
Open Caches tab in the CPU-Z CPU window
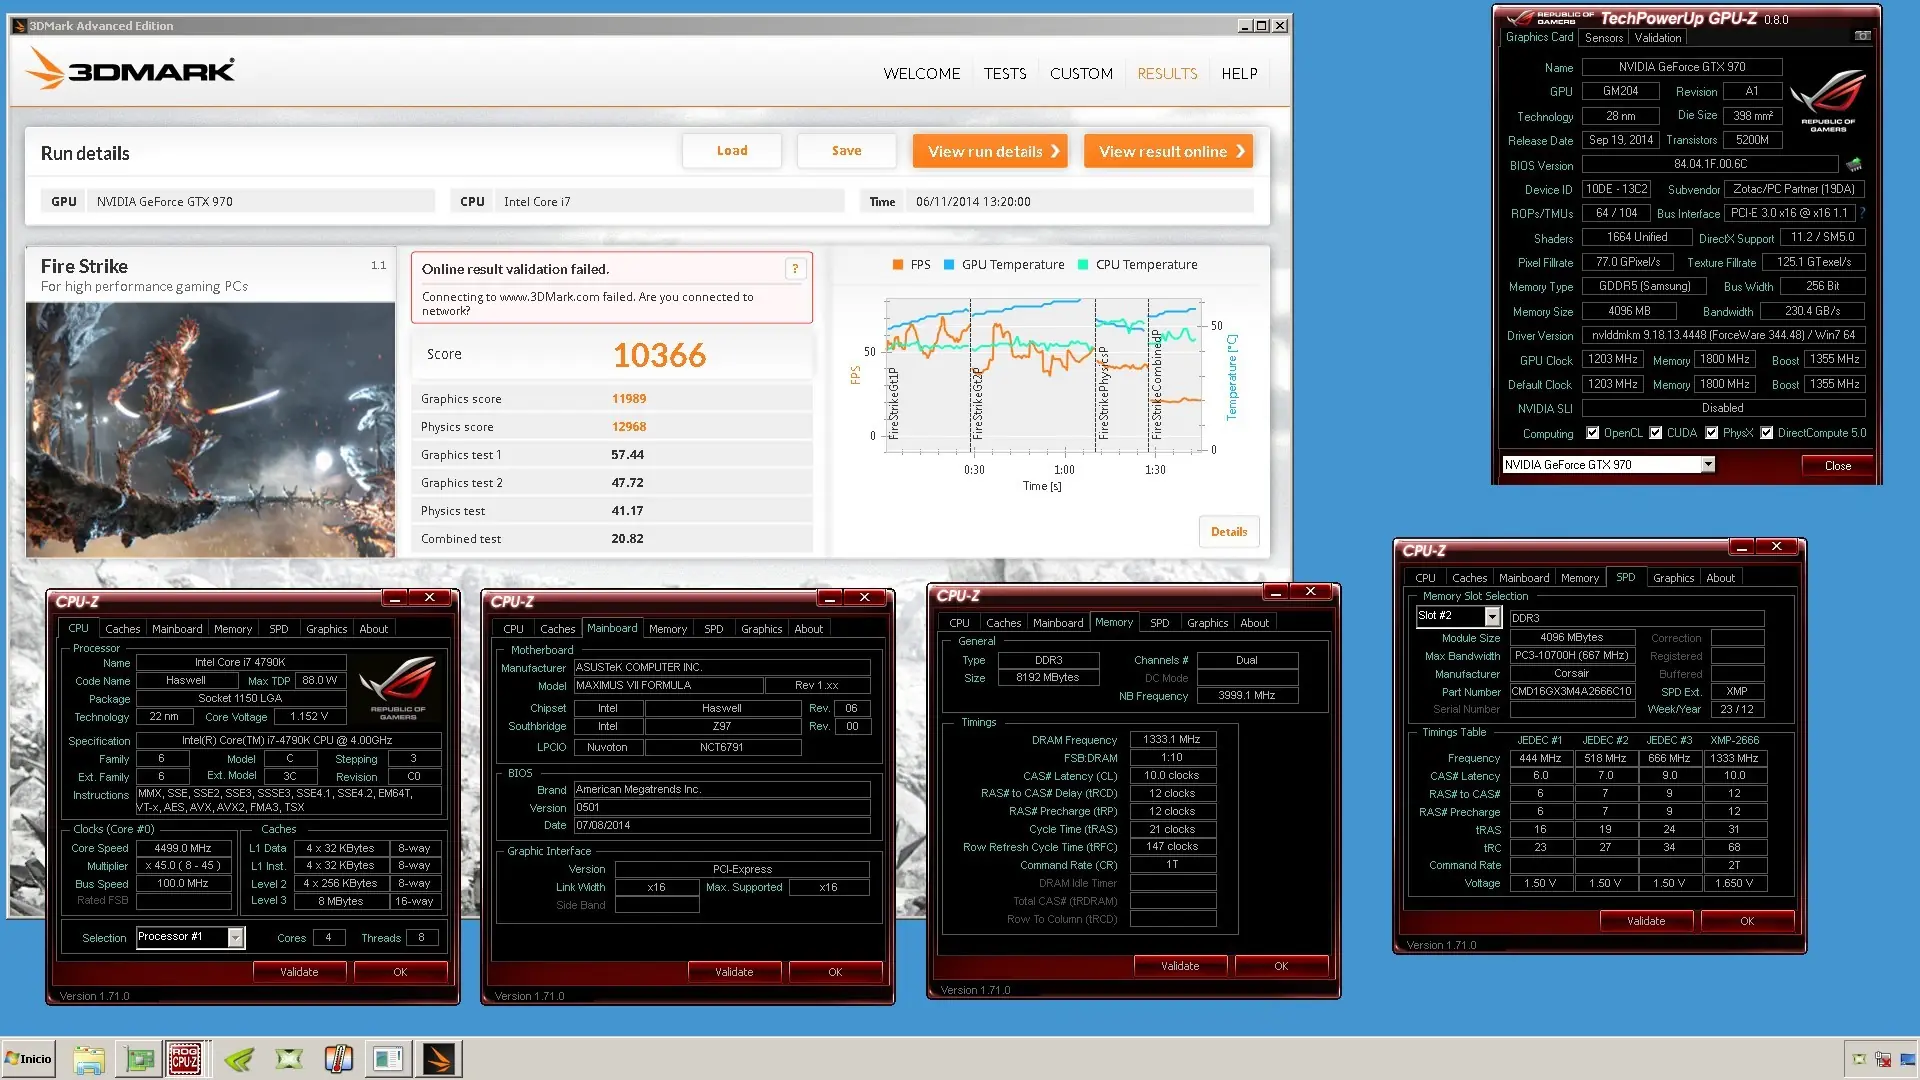[123, 629]
